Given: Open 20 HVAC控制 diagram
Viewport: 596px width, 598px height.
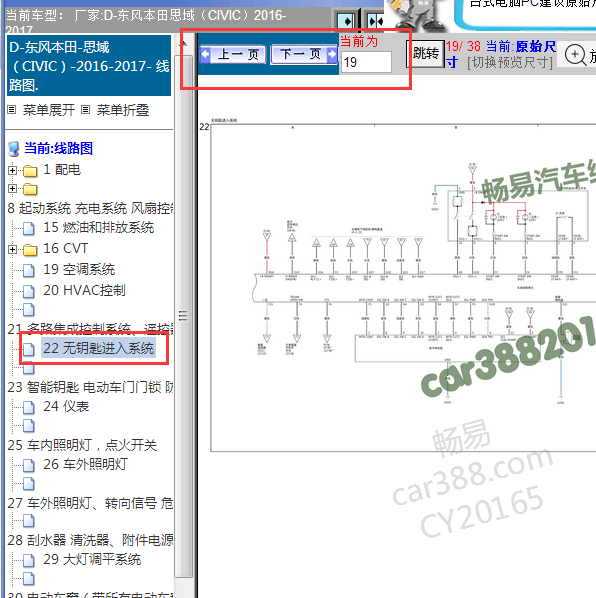Looking at the screenshot, I should (x=84, y=291).
